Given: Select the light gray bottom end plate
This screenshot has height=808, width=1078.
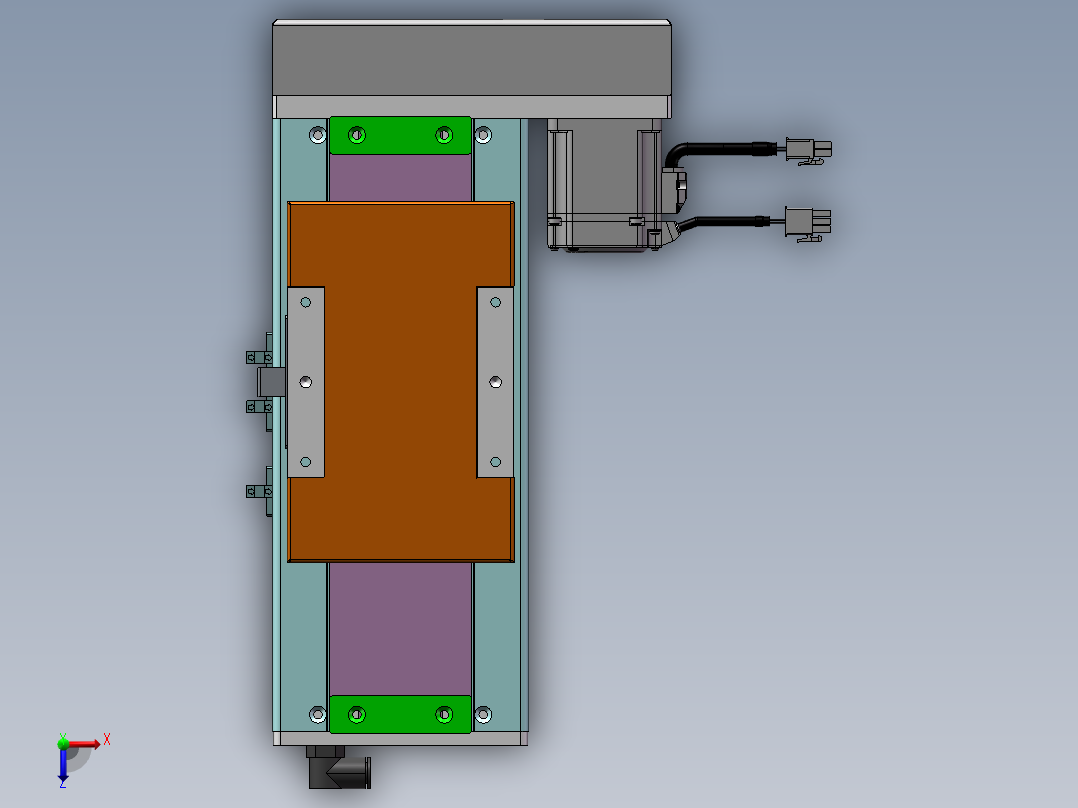Looking at the screenshot, I should [x=400, y=739].
